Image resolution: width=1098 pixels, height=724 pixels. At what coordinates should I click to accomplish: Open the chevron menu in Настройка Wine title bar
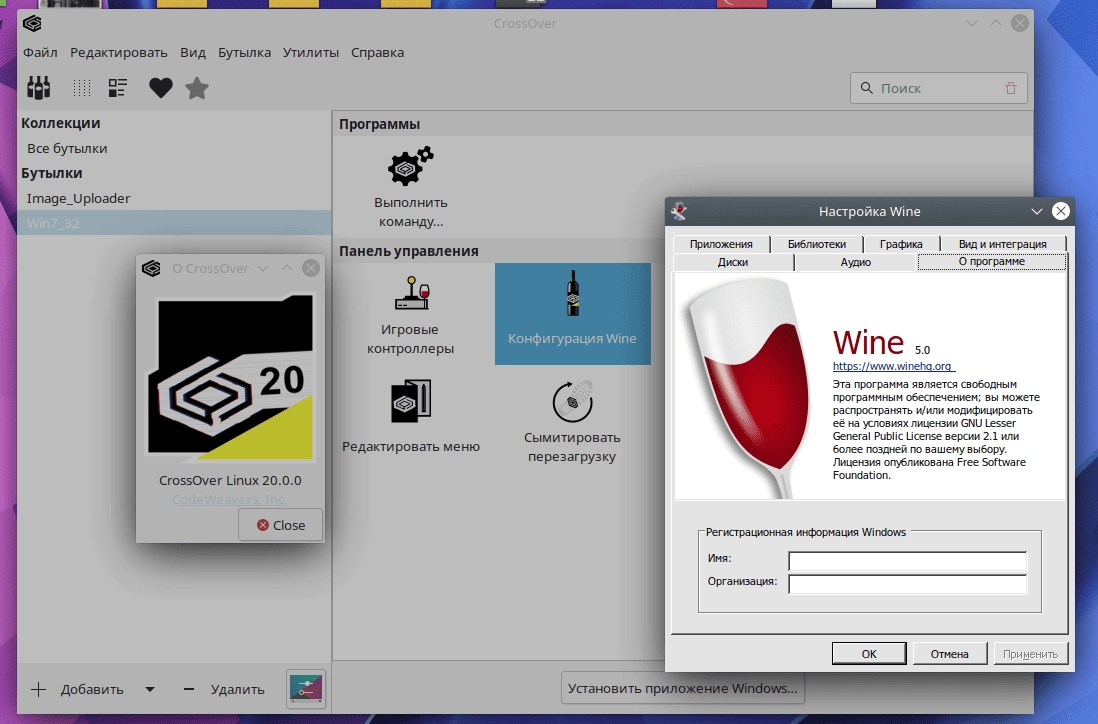coord(1036,211)
